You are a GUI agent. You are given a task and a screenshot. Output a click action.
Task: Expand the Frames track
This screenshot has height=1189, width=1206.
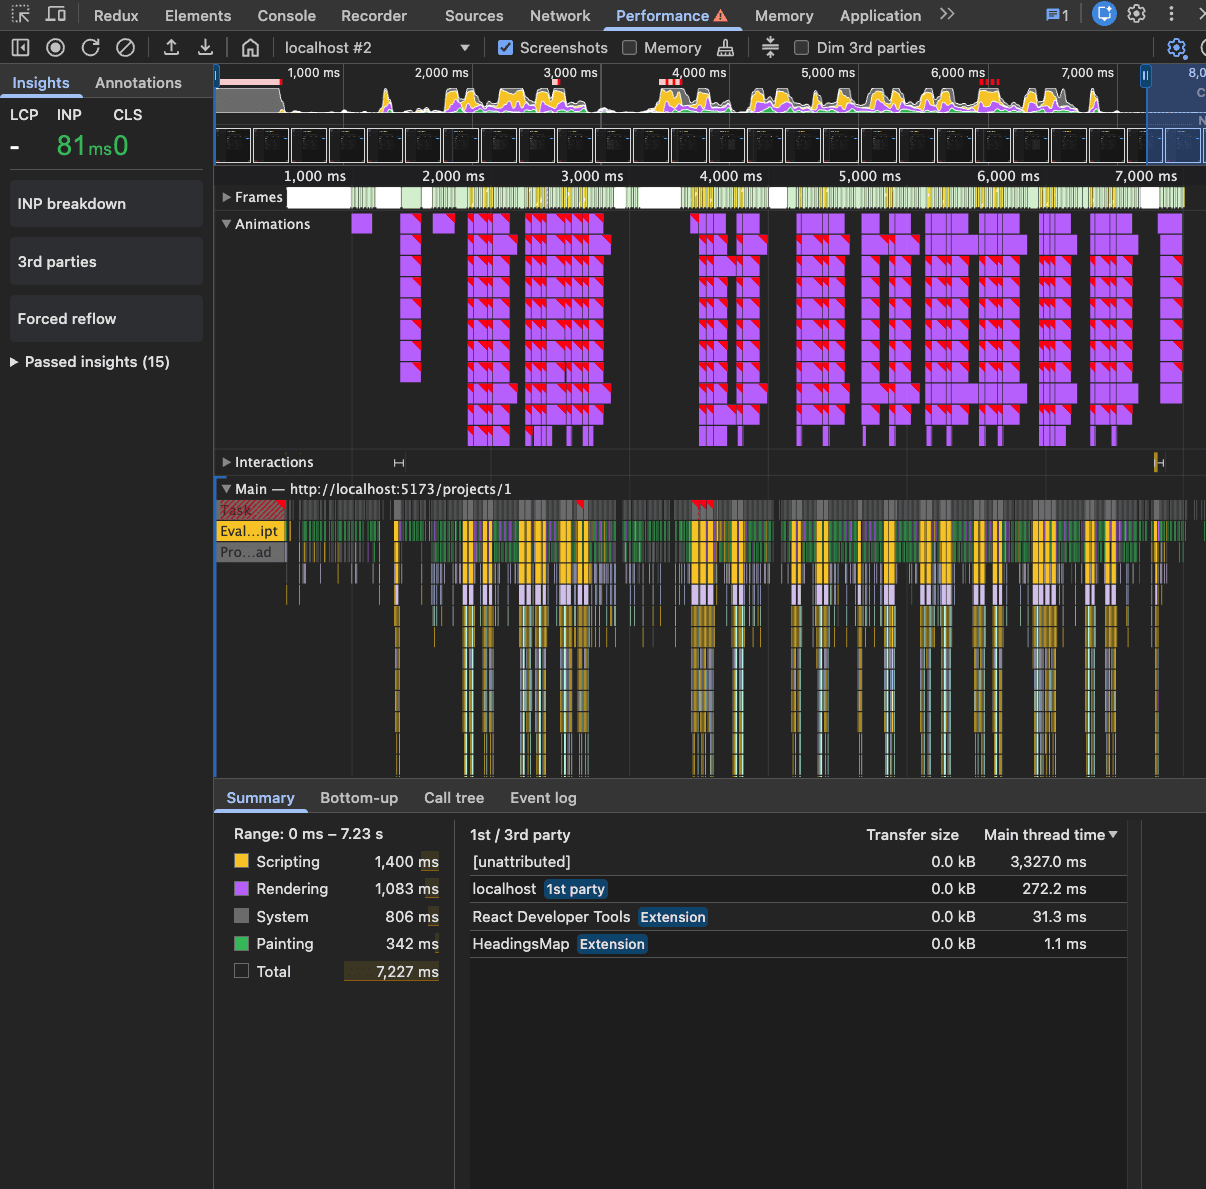coord(227,197)
